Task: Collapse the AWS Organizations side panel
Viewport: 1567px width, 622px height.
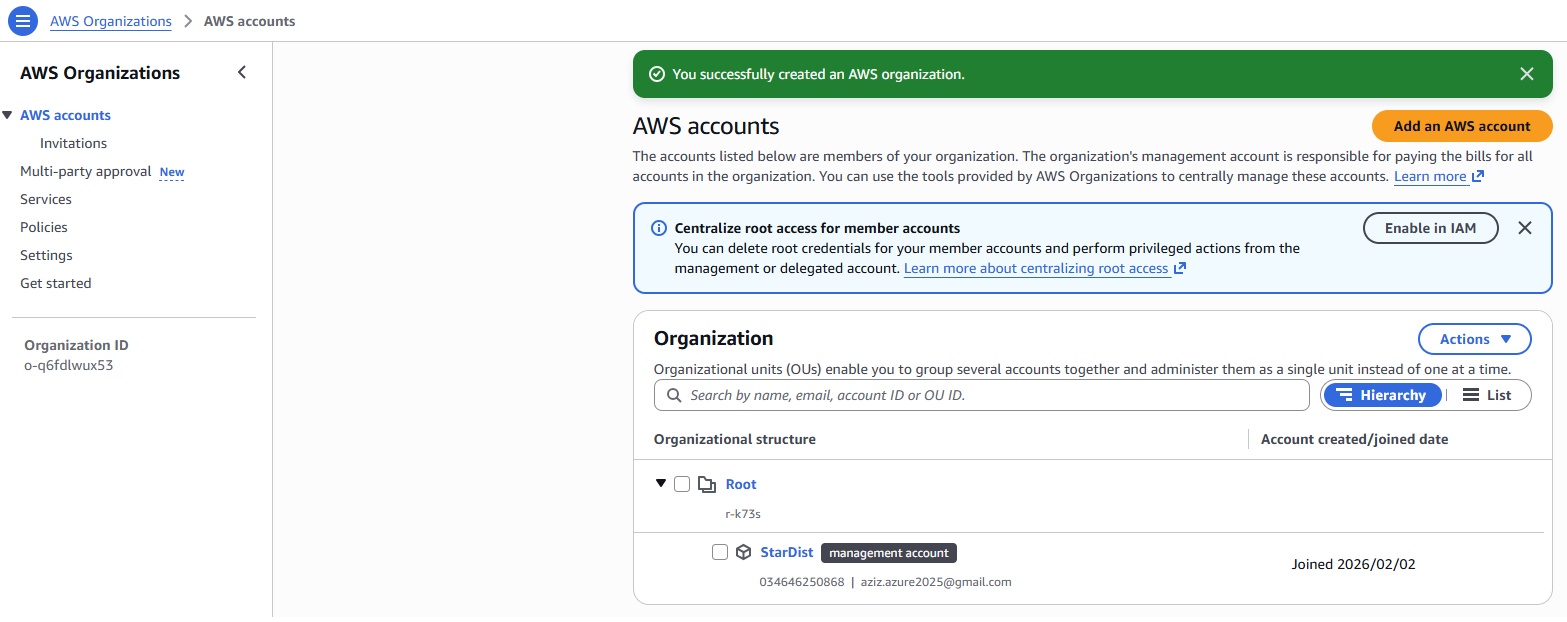Action: point(241,72)
